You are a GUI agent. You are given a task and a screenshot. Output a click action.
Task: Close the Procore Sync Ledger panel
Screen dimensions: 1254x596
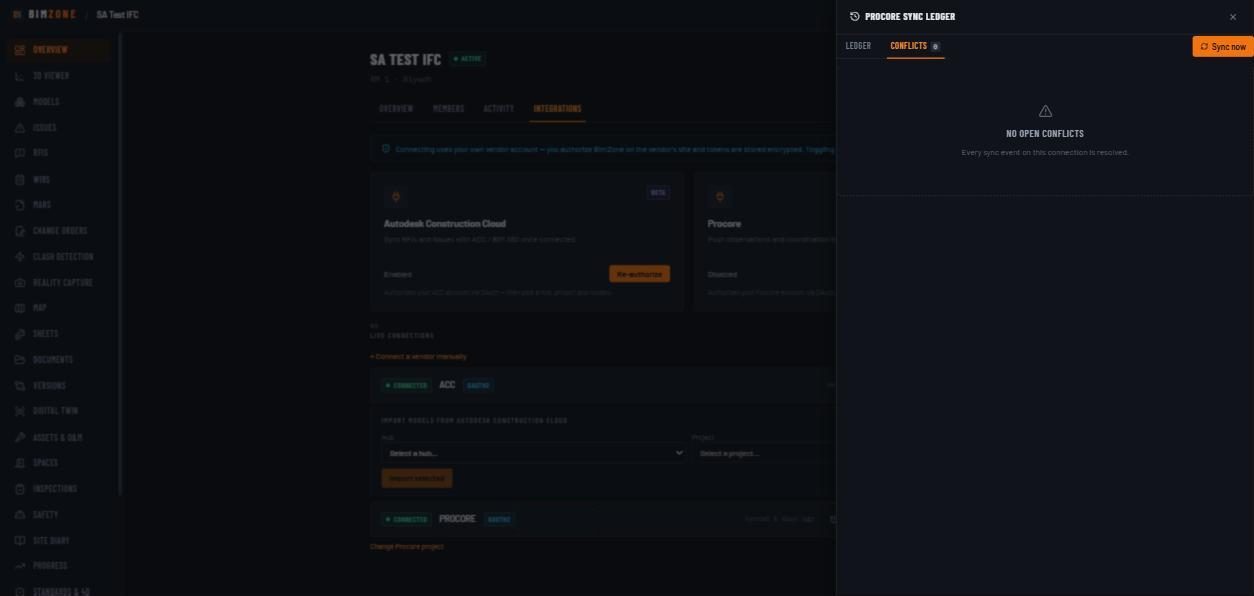click(x=1233, y=17)
